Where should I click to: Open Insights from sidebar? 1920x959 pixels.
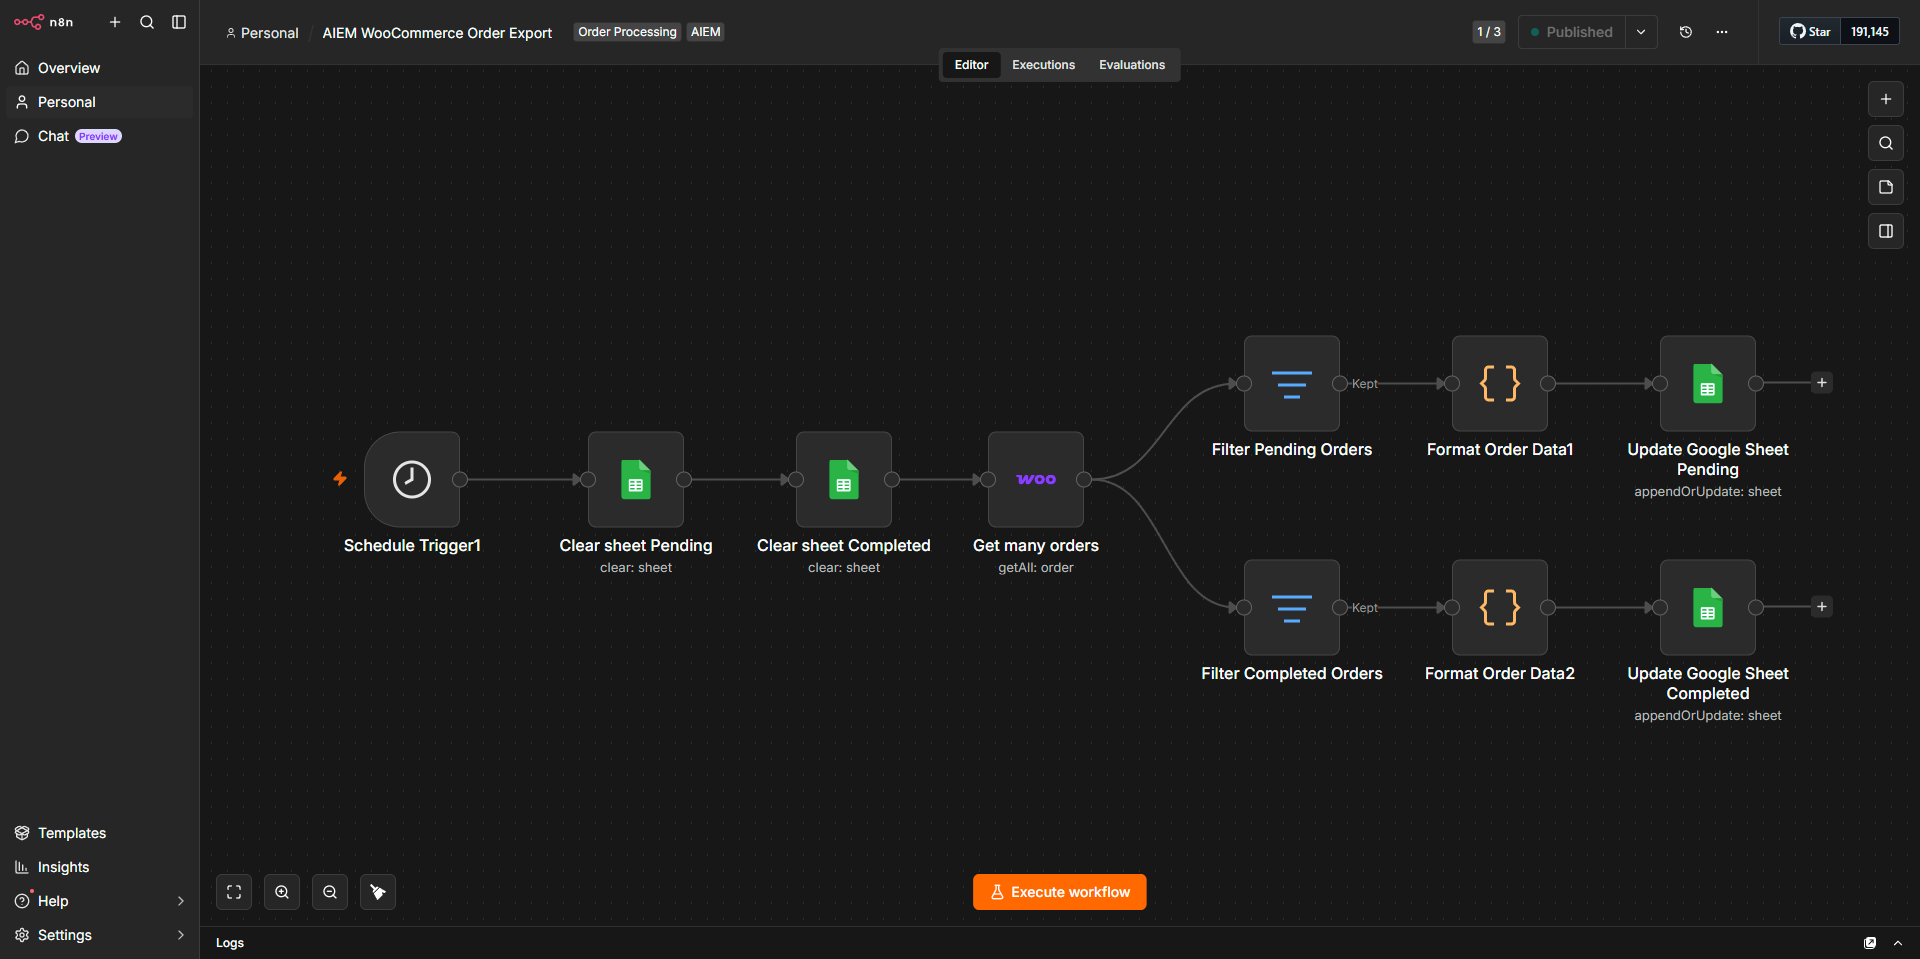[x=99, y=867]
